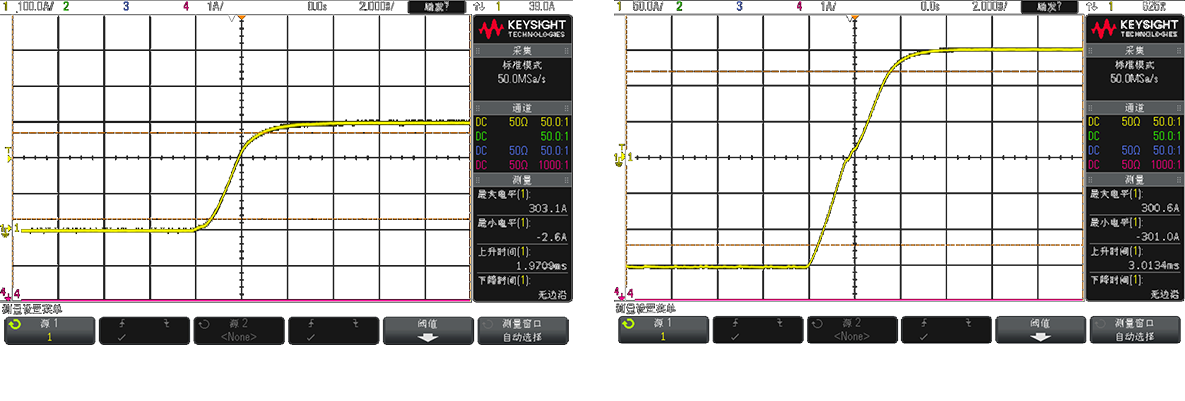The height and width of the screenshot is (401, 1185).
Task: Open 采集 panel header on left screen
Action: coord(520,49)
